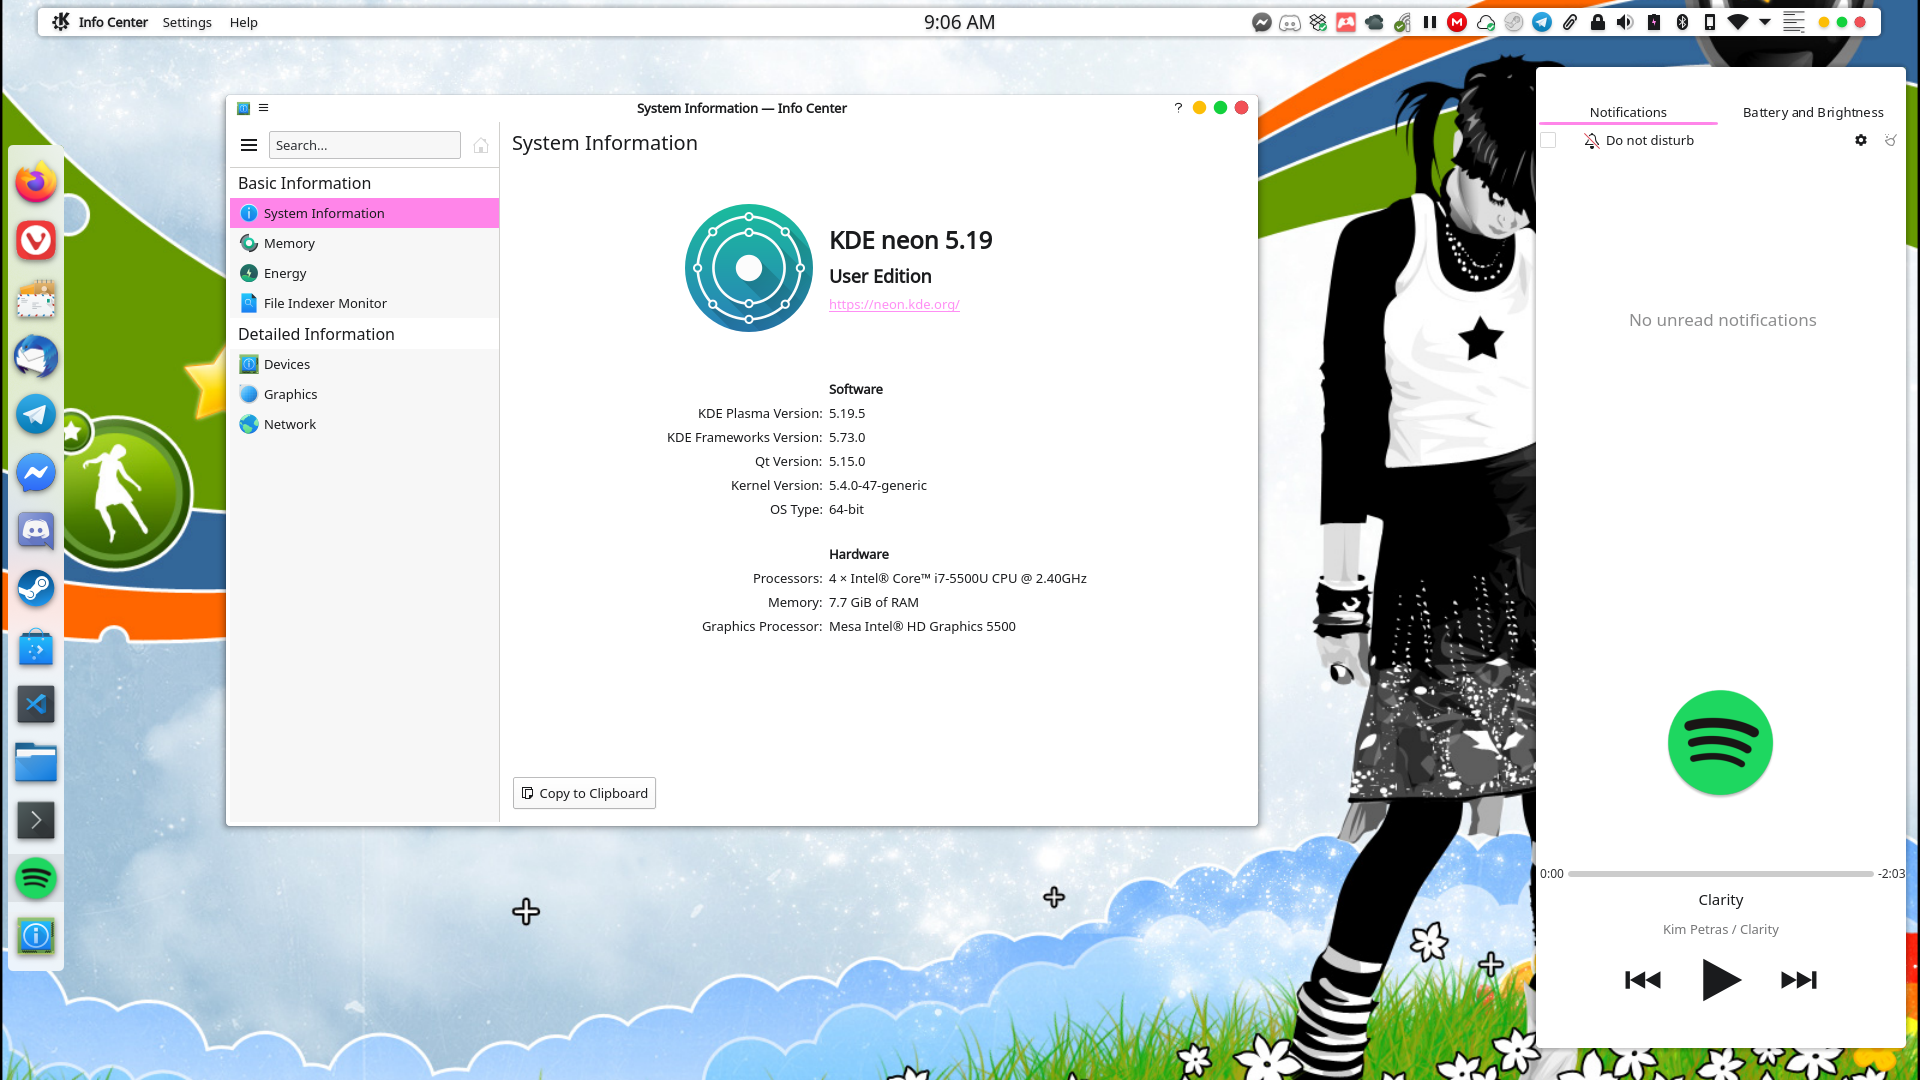Click the KDE logo in top panel
1920x1080 pixels.
61,22
